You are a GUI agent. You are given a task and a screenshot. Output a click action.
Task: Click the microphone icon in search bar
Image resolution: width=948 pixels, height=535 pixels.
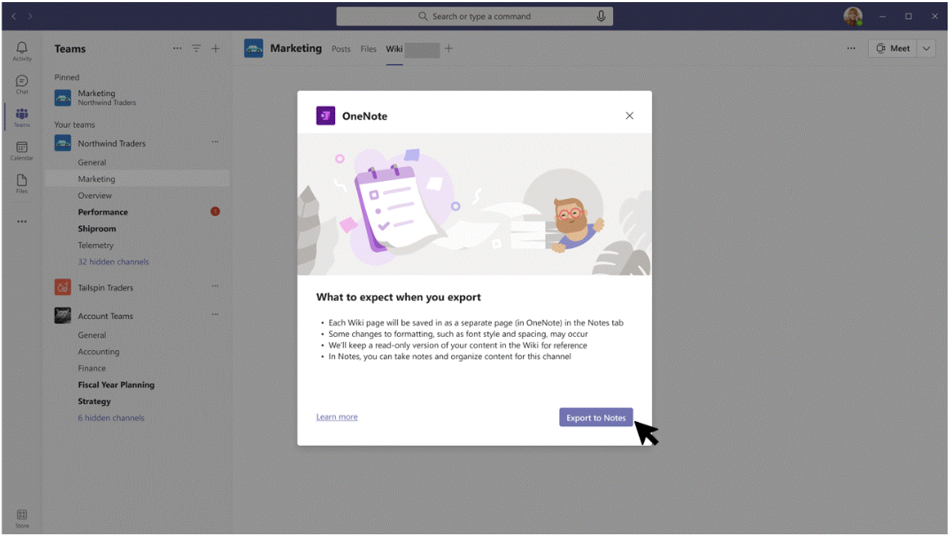[601, 16]
